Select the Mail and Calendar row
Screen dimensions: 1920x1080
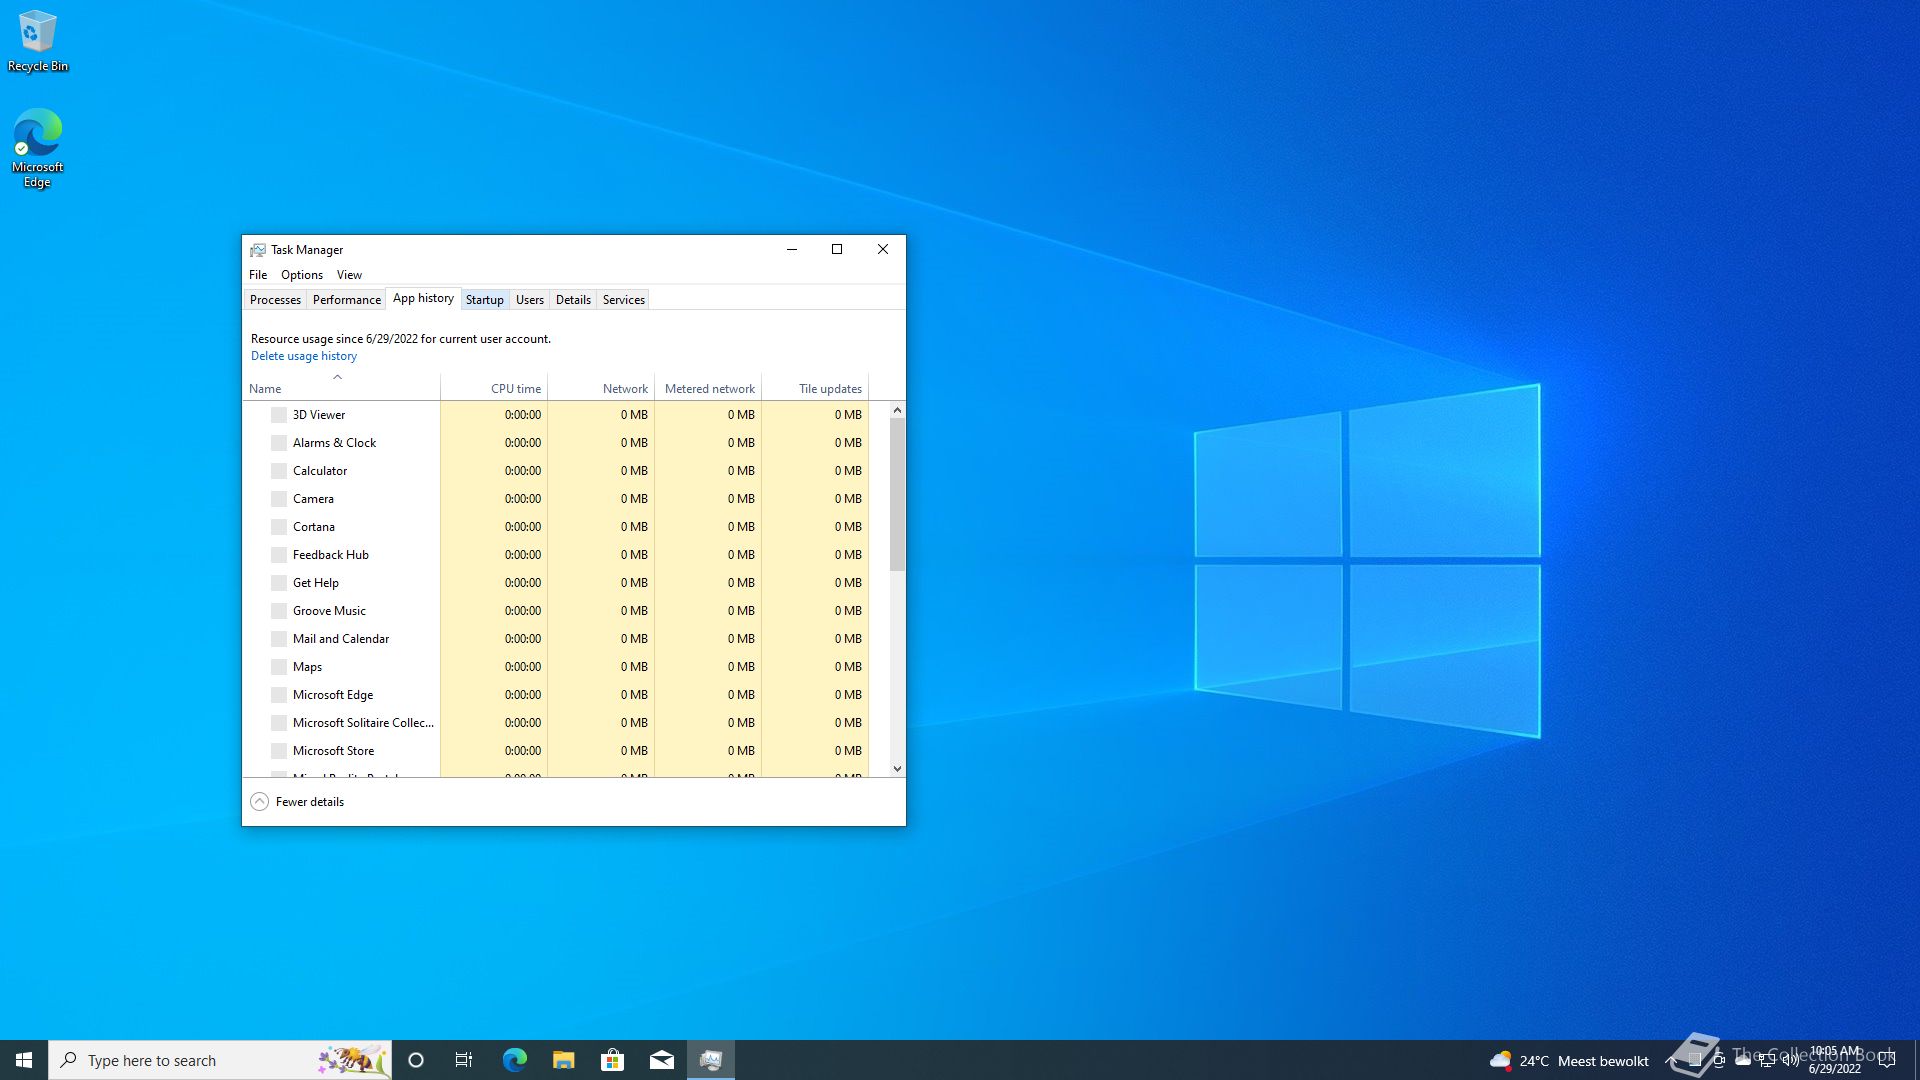tap(555, 639)
